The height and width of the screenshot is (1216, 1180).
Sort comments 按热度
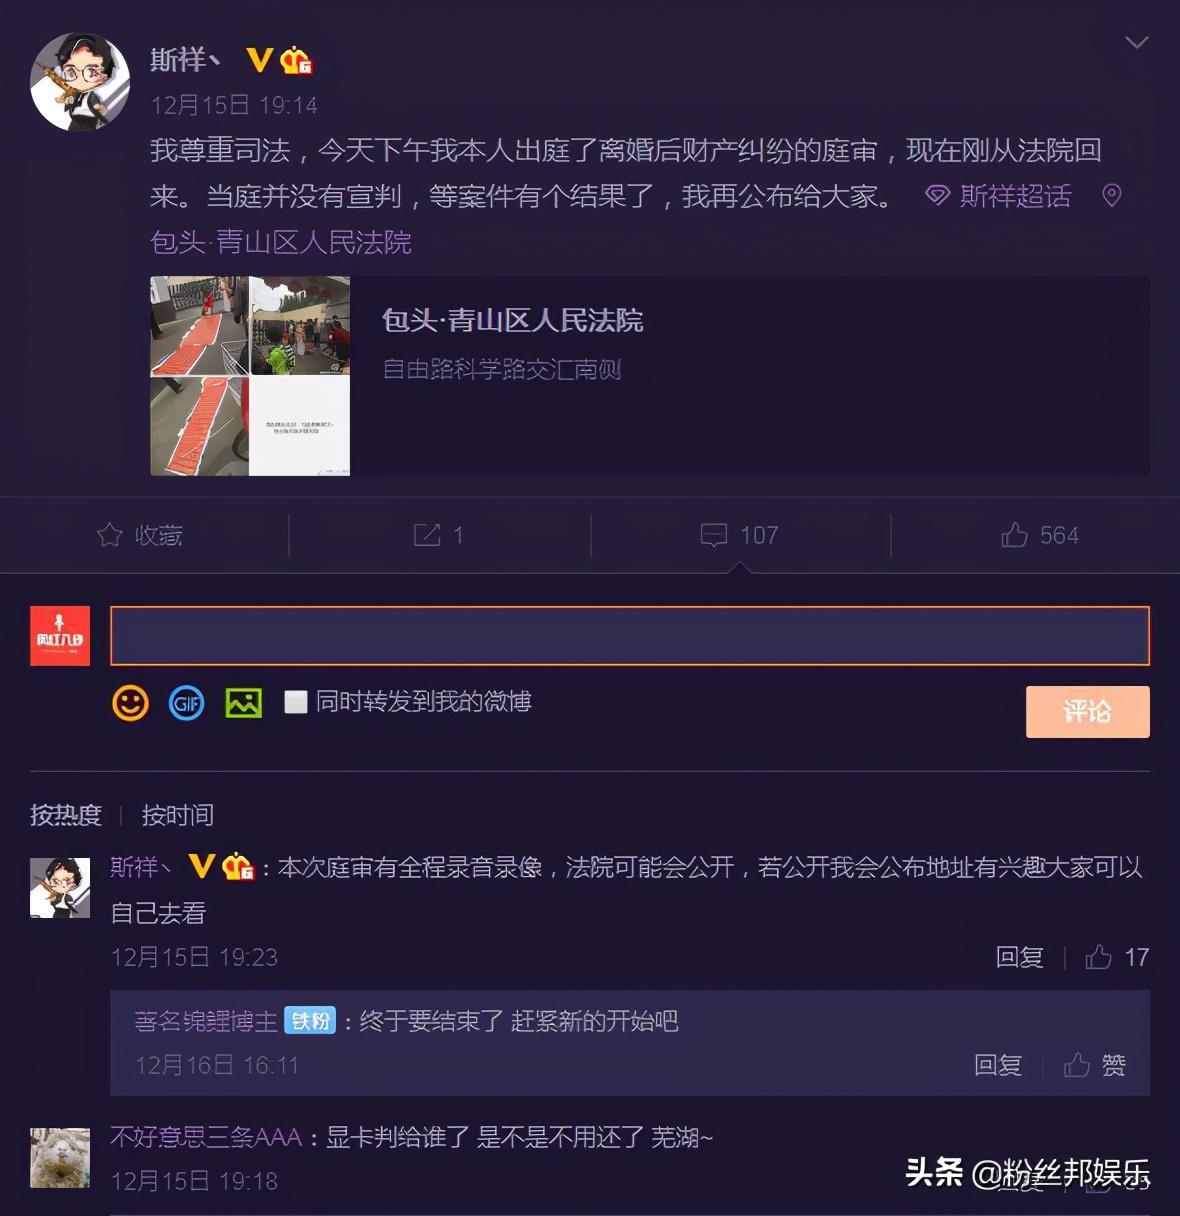[66, 815]
